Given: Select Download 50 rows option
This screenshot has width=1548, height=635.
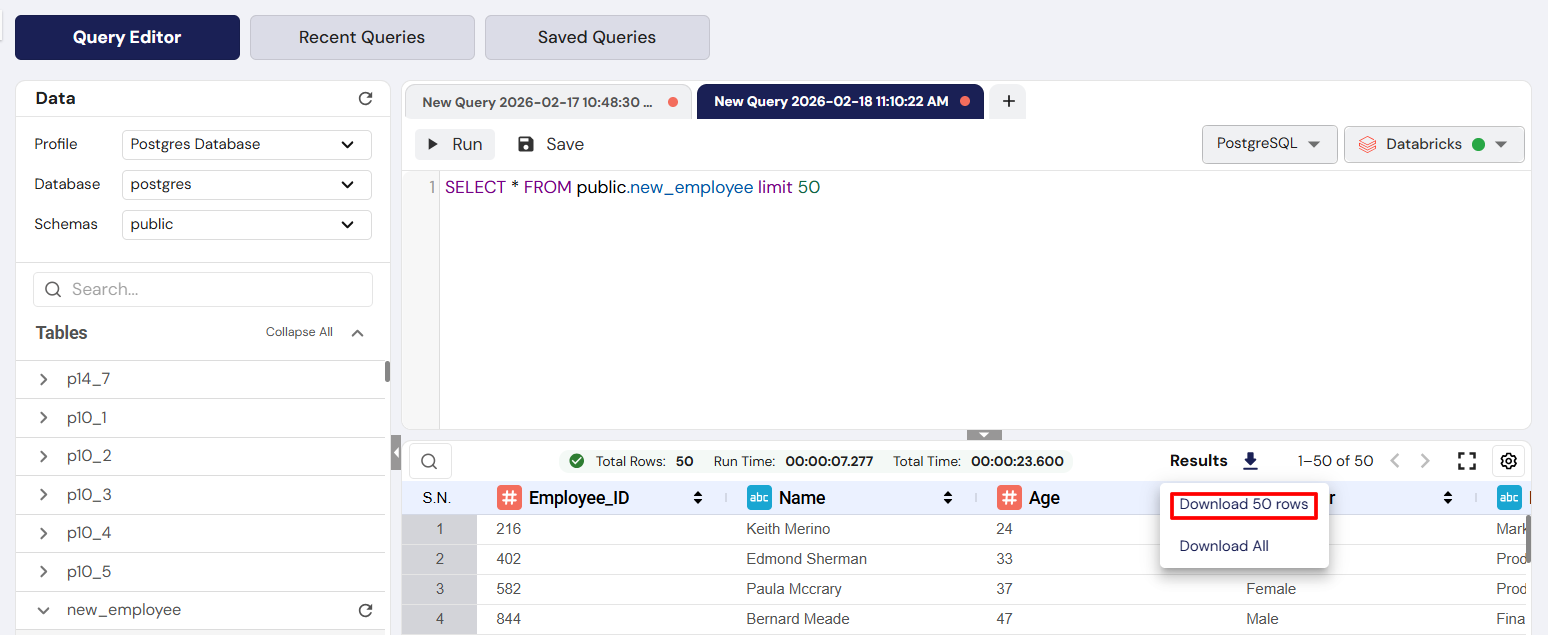Looking at the screenshot, I should (1243, 505).
